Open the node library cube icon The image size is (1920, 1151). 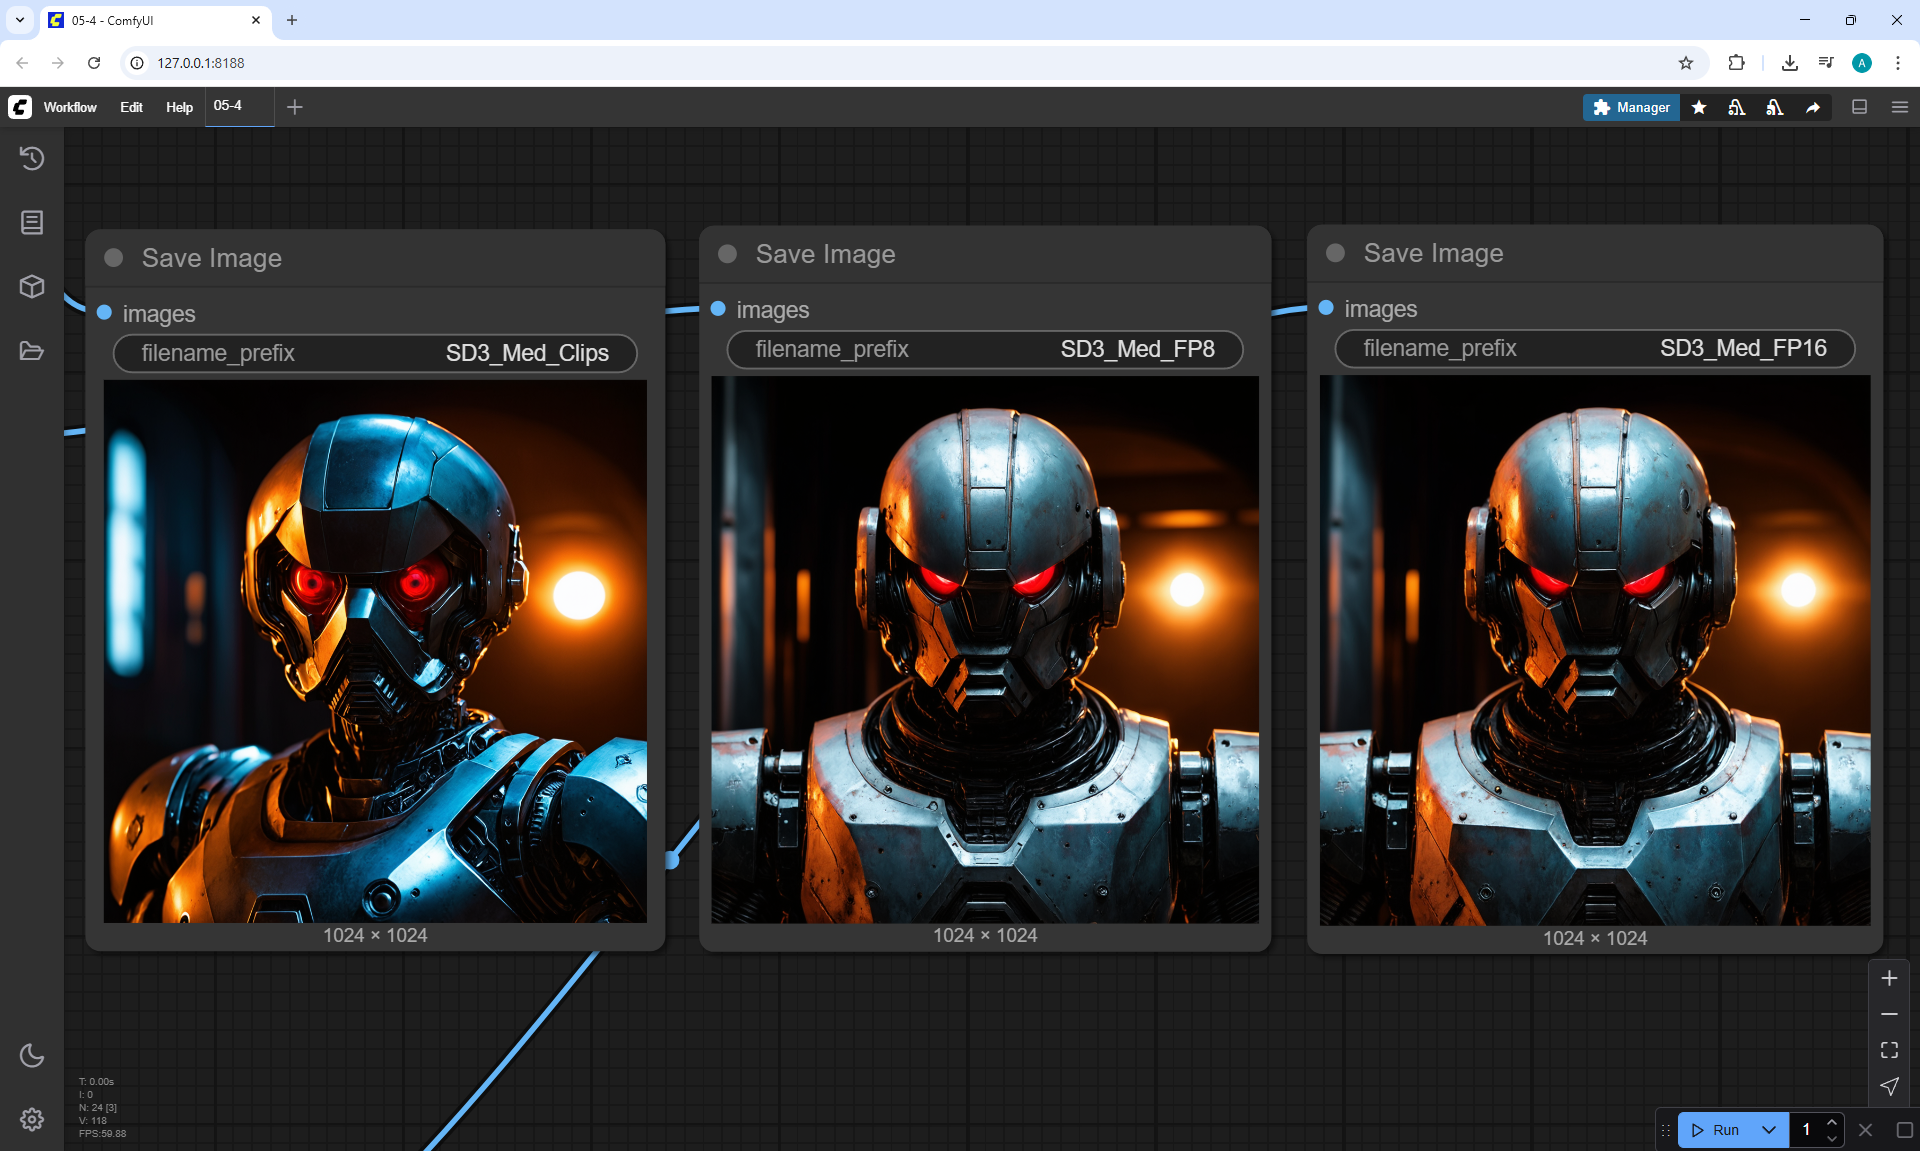pos(32,287)
